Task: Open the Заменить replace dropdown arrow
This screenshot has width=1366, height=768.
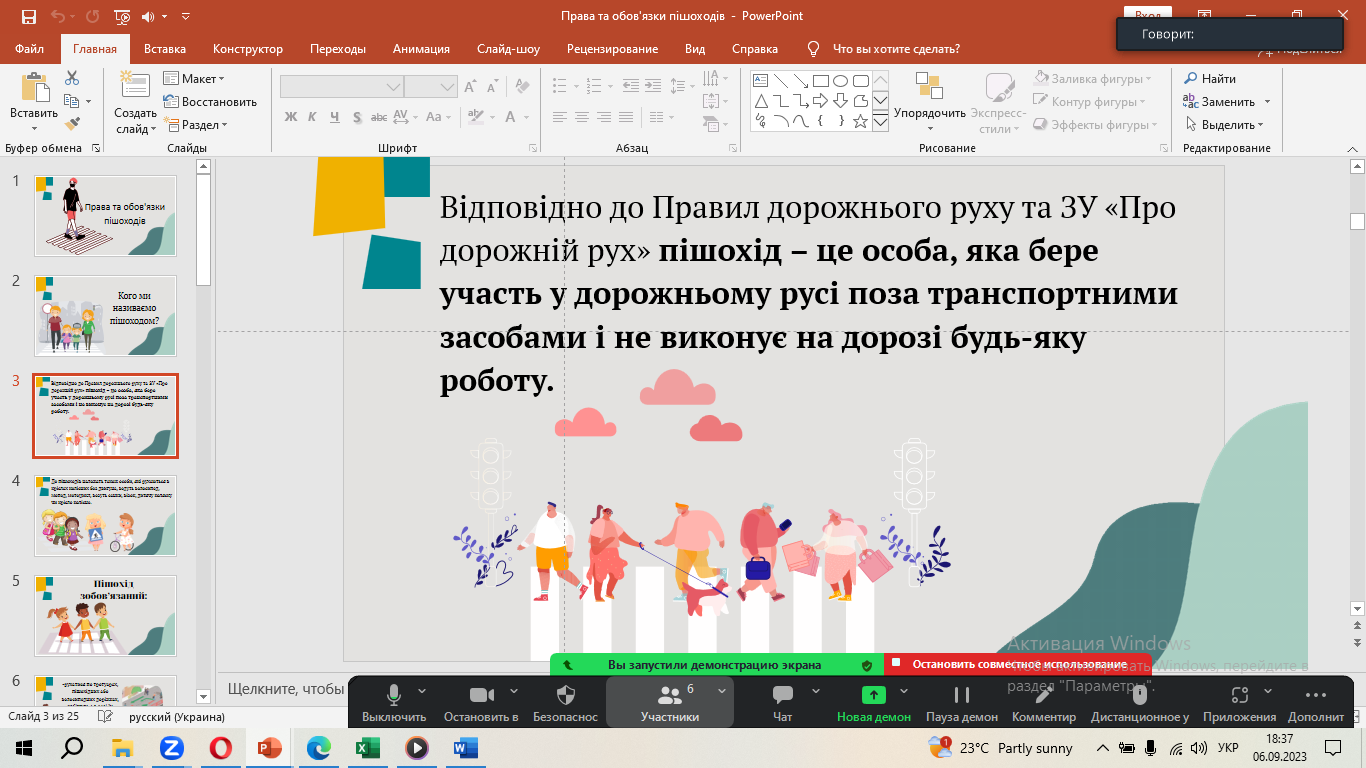Action: click(1267, 102)
